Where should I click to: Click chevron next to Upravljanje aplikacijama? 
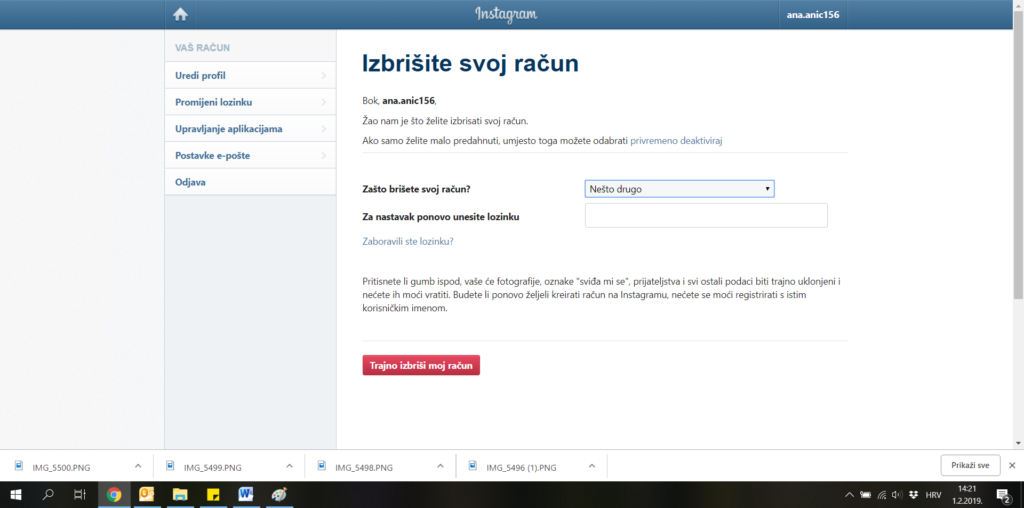[324, 129]
